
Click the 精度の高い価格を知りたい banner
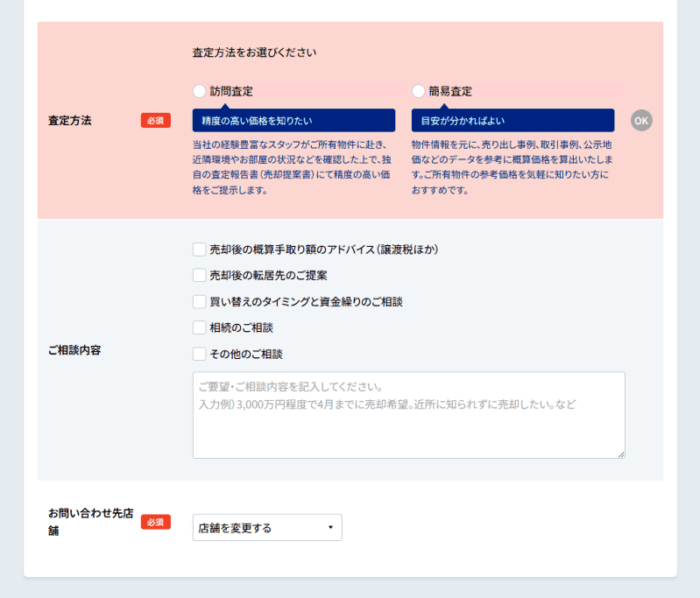pyautogui.click(x=294, y=120)
